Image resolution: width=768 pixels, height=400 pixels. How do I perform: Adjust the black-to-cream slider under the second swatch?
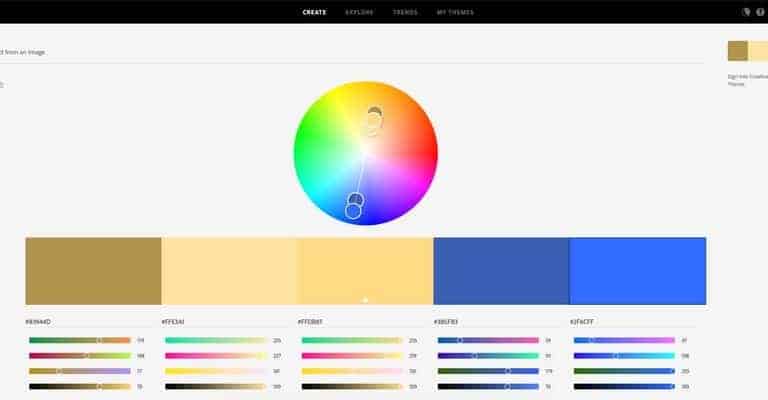216,387
